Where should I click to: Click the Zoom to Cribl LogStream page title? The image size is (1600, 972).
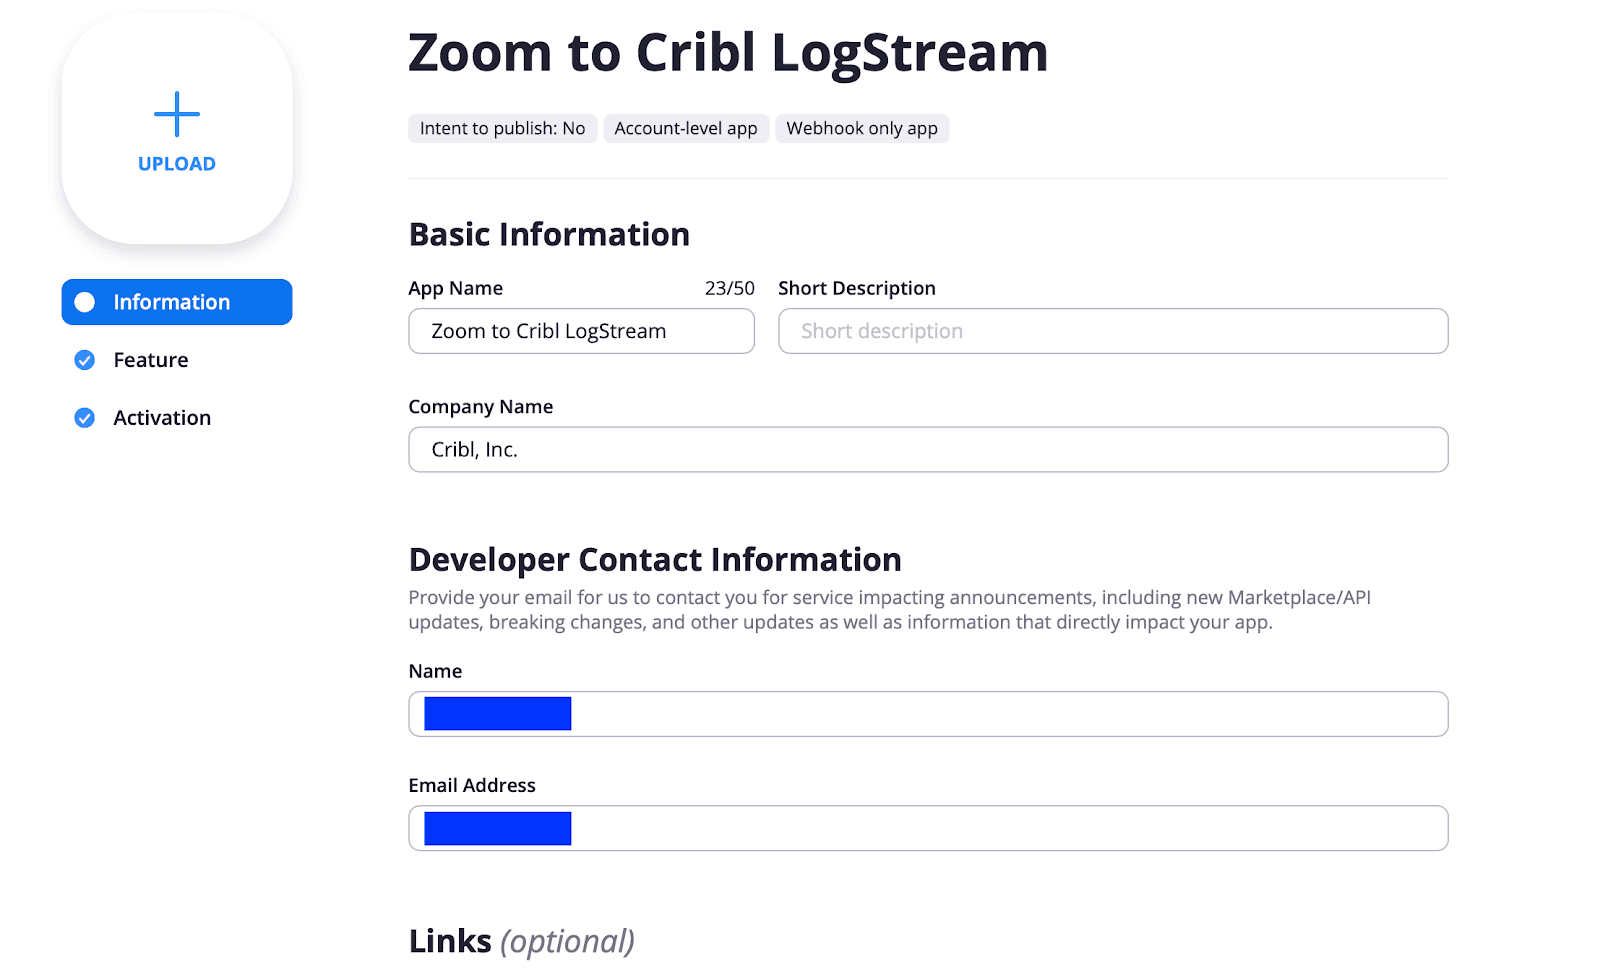click(x=728, y=52)
